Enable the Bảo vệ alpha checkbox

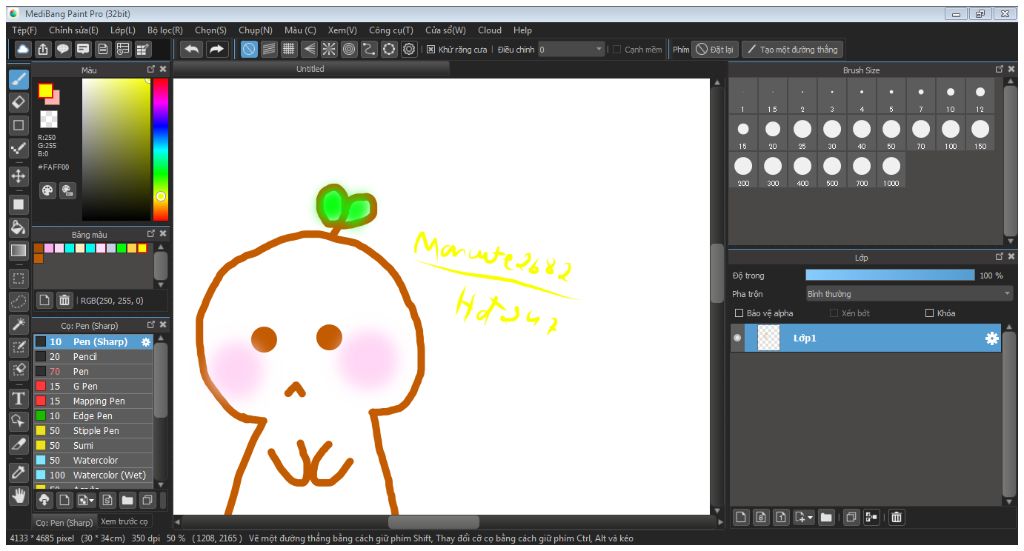pos(739,313)
